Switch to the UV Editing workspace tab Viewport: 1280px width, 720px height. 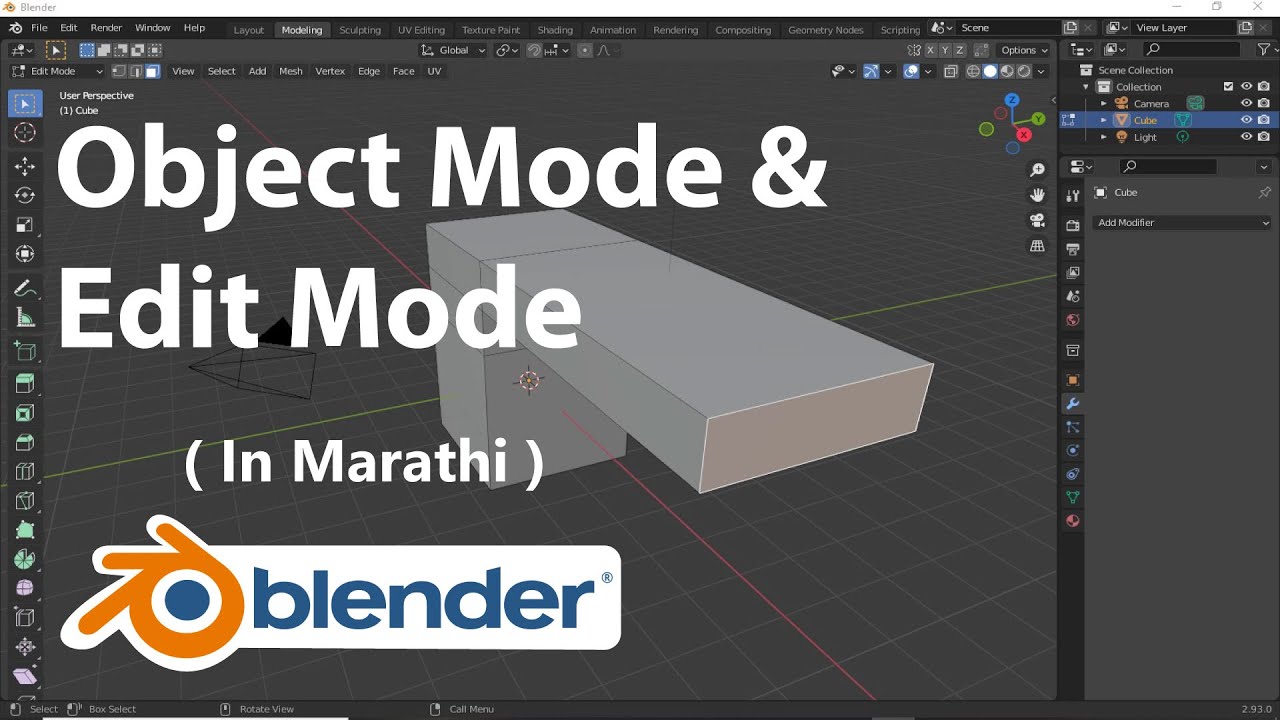pyautogui.click(x=421, y=30)
